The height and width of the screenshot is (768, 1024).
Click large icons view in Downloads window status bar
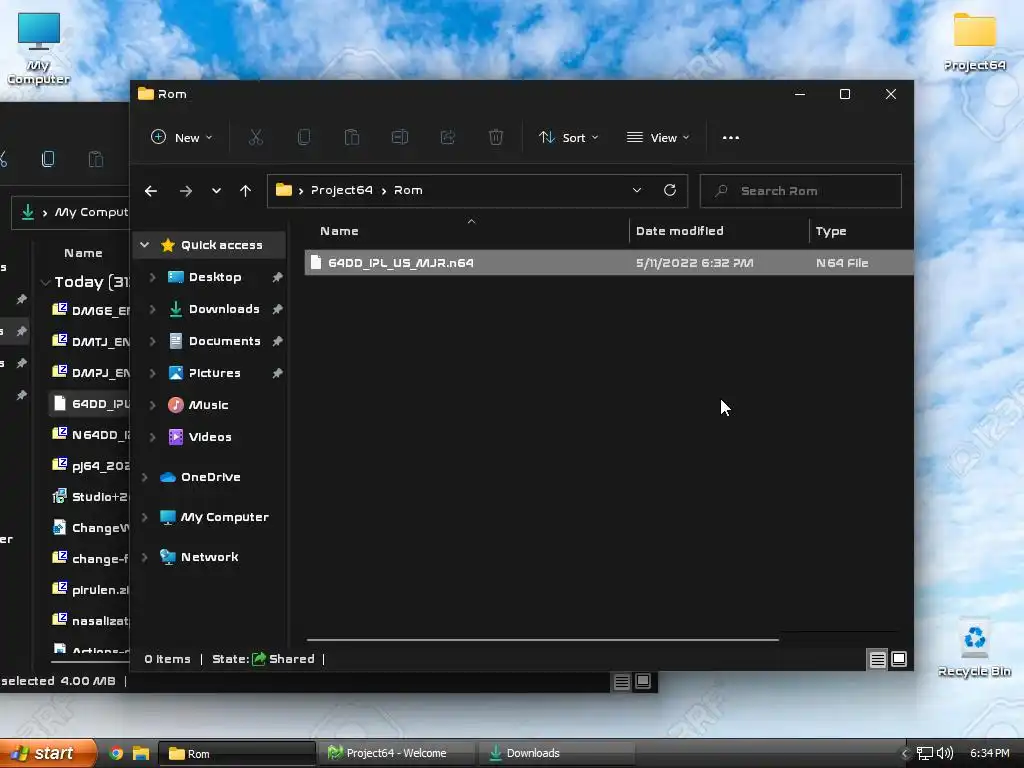(643, 682)
